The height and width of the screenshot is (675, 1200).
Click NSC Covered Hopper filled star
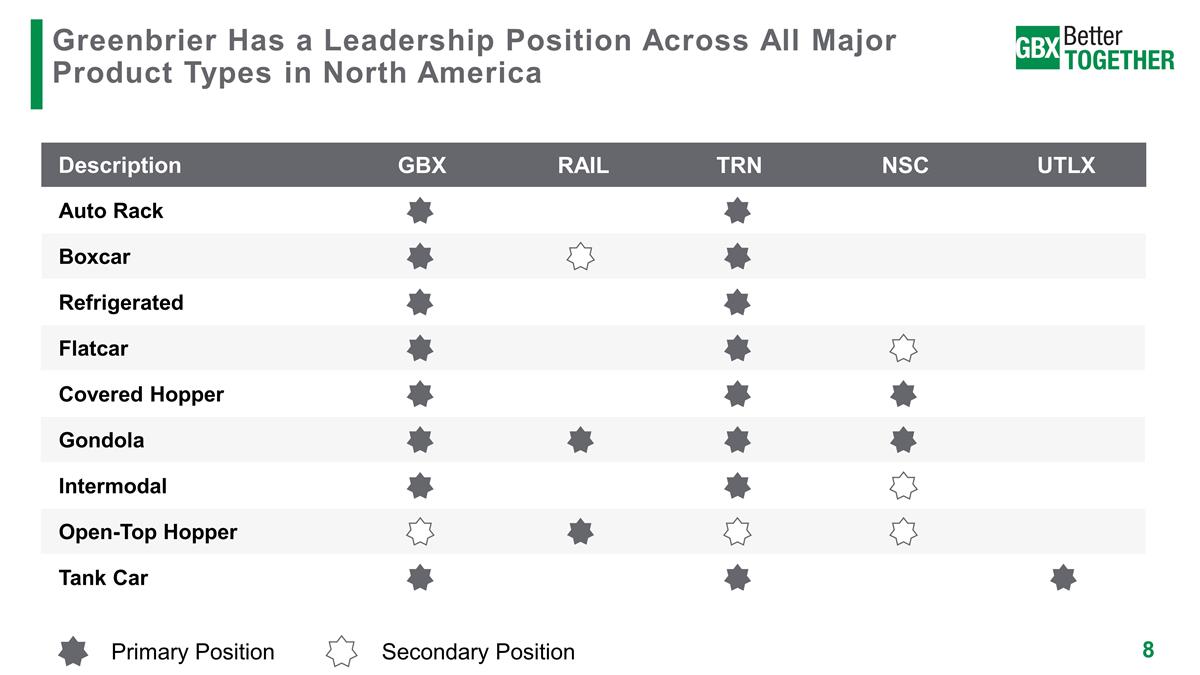point(903,394)
